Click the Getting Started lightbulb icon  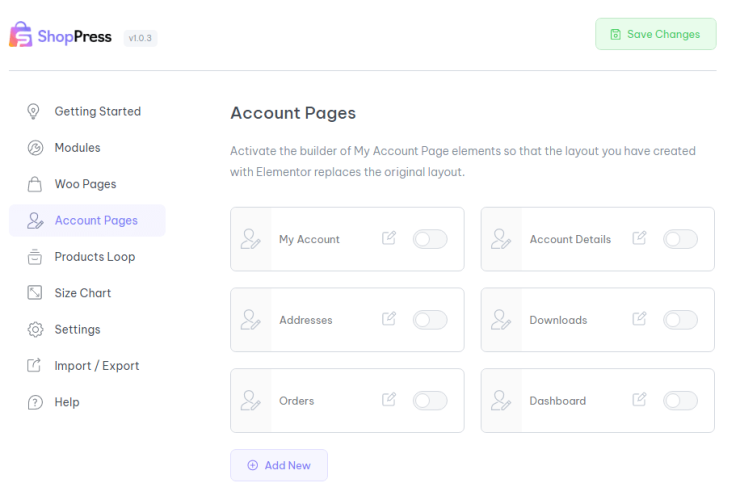pos(33,111)
